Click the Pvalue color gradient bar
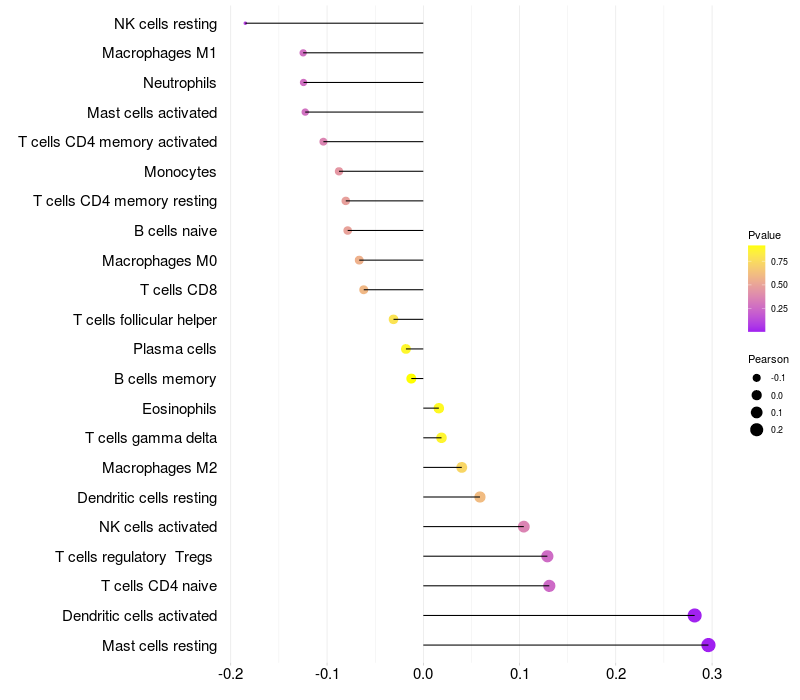The width and height of the screenshot is (800, 700). point(757,288)
